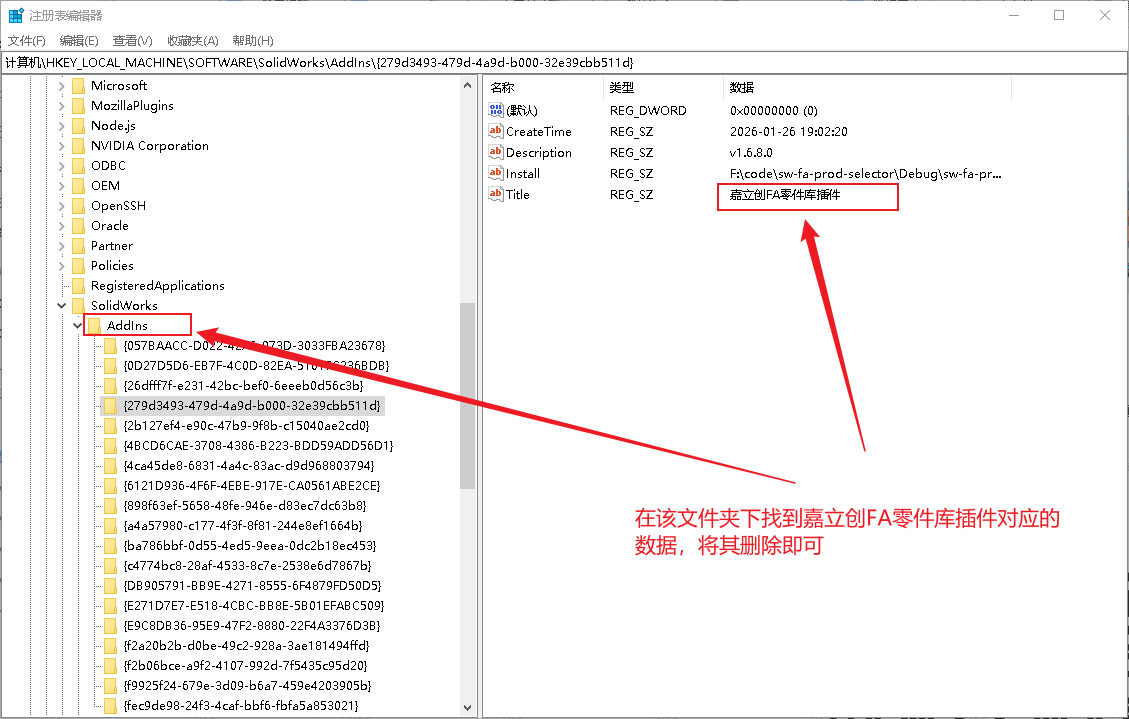The width and height of the screenshot is (1129, 719).
Task: Sort values by the 名称 column header
Action: point(544,88)
